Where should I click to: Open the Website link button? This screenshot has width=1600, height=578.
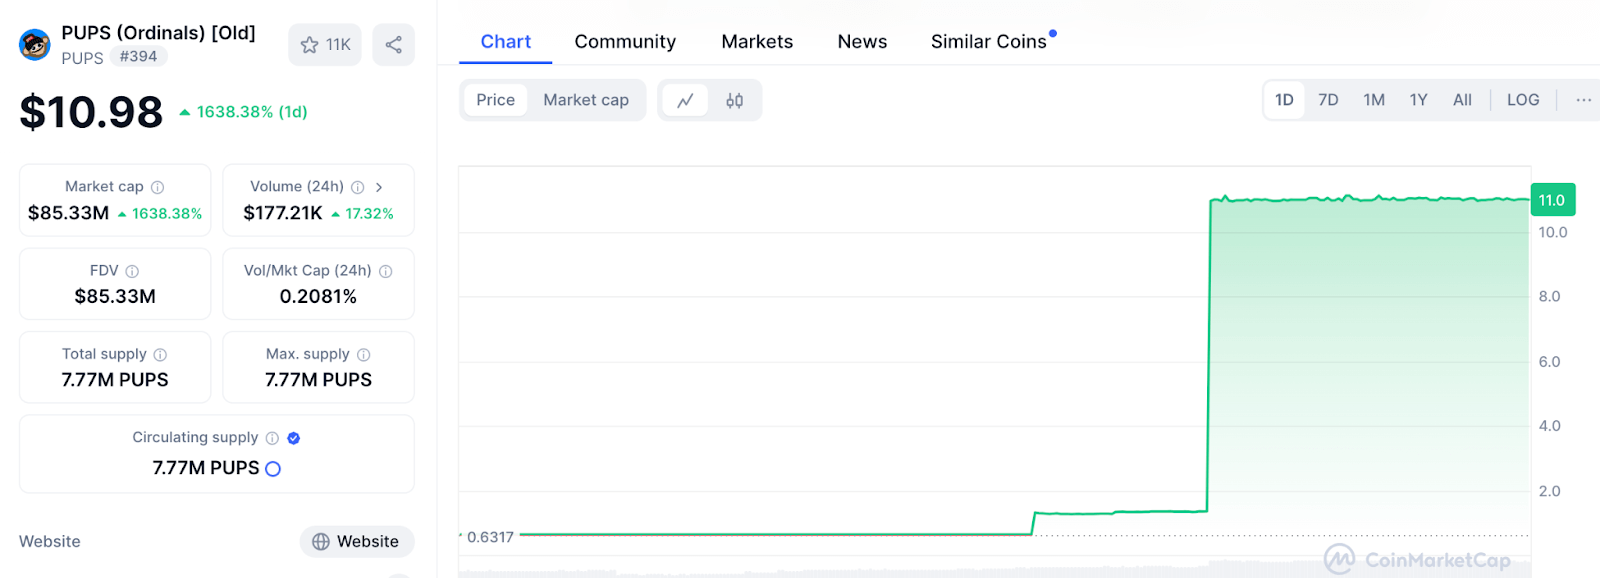357,542
